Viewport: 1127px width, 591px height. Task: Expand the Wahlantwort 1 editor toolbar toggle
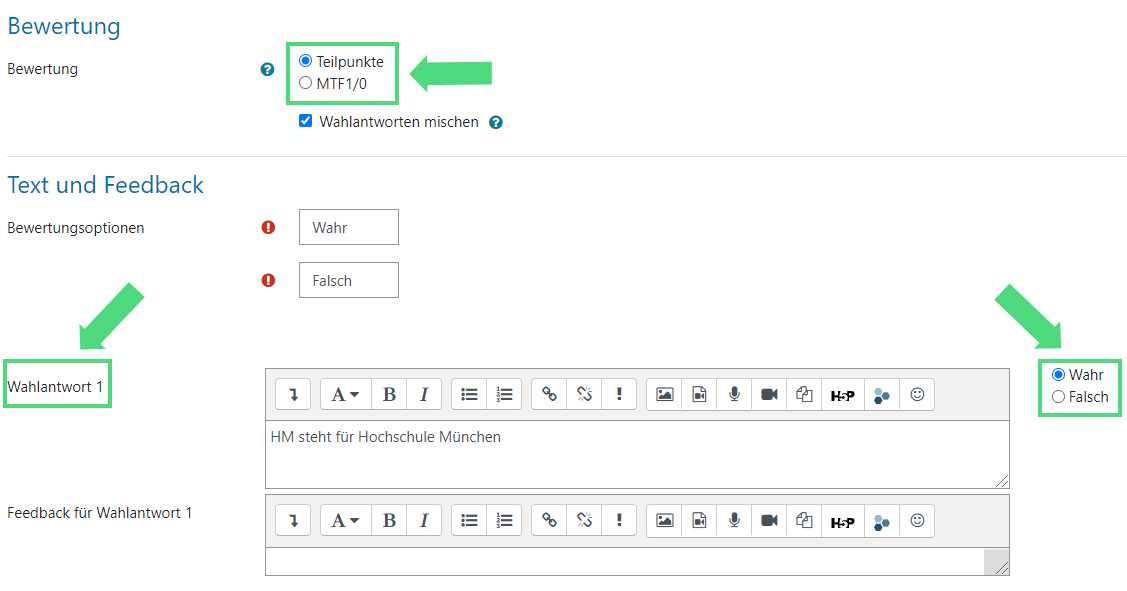(x=293, y=394)
